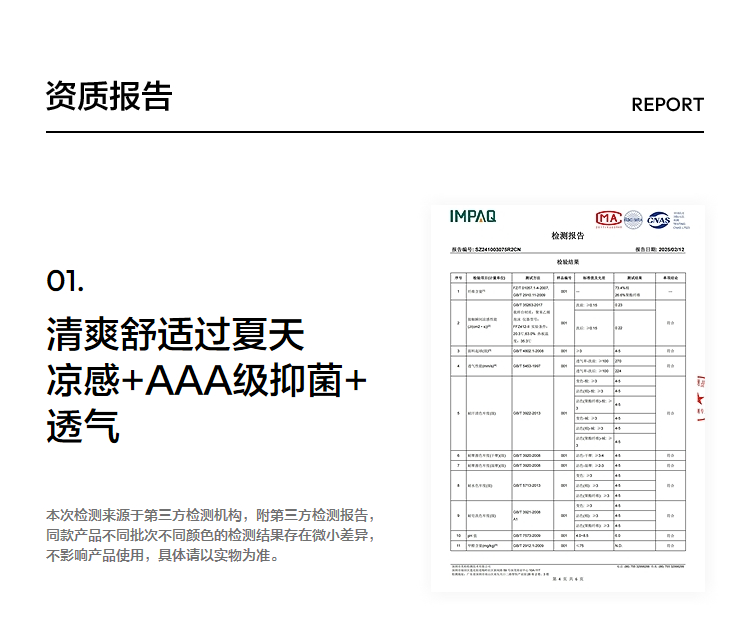Click the page number footer of report
This screenshot has height=627, width=750.
pos(566,579)
